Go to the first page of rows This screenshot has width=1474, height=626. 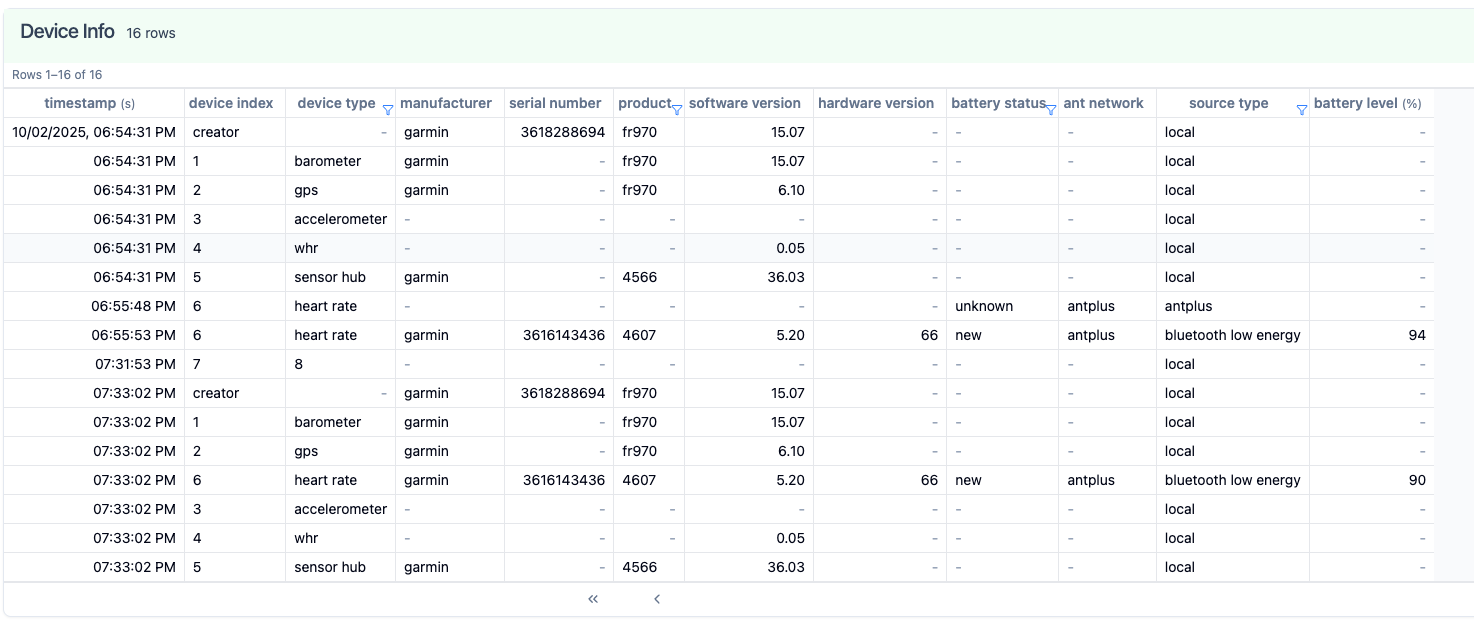(x=593, y=599)
